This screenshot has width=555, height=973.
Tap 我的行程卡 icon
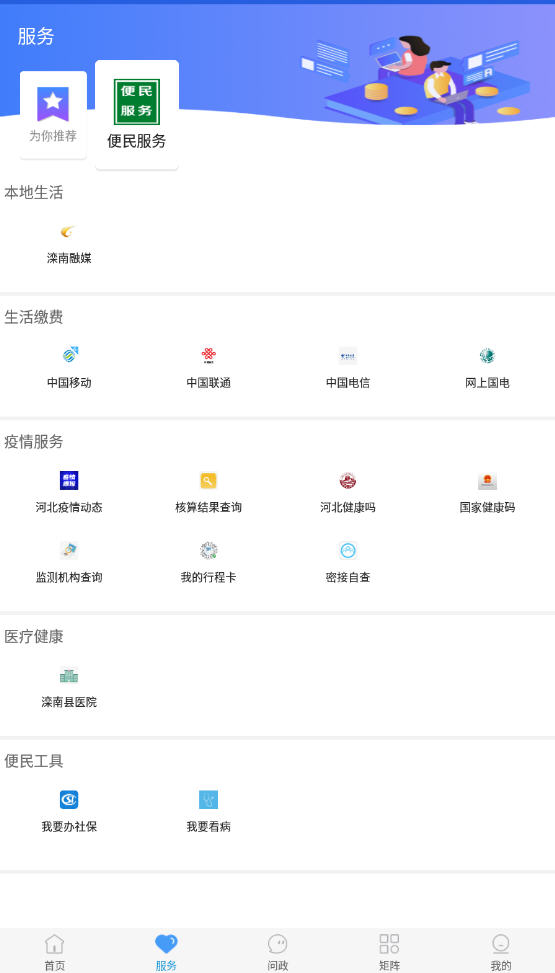point(209,550)
